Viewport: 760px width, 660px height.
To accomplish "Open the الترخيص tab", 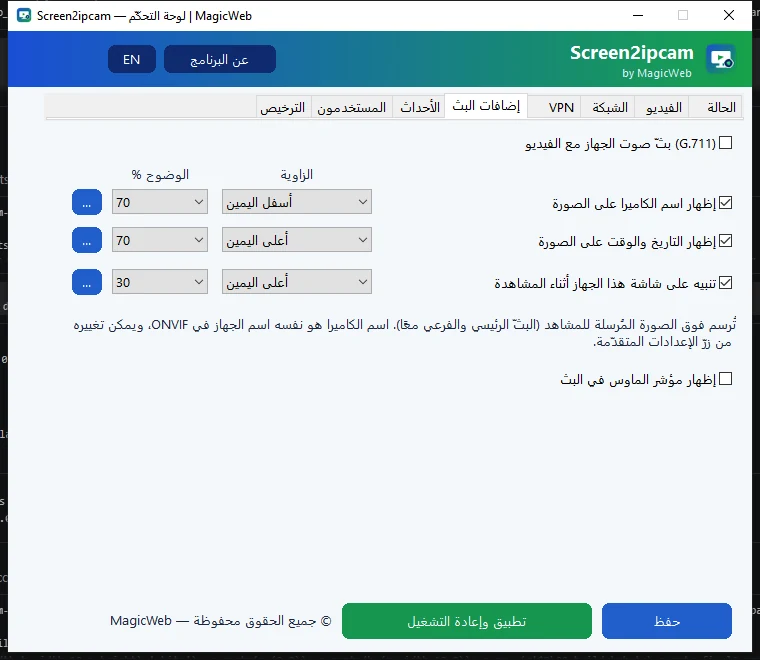I will click(x=283, y=107).
